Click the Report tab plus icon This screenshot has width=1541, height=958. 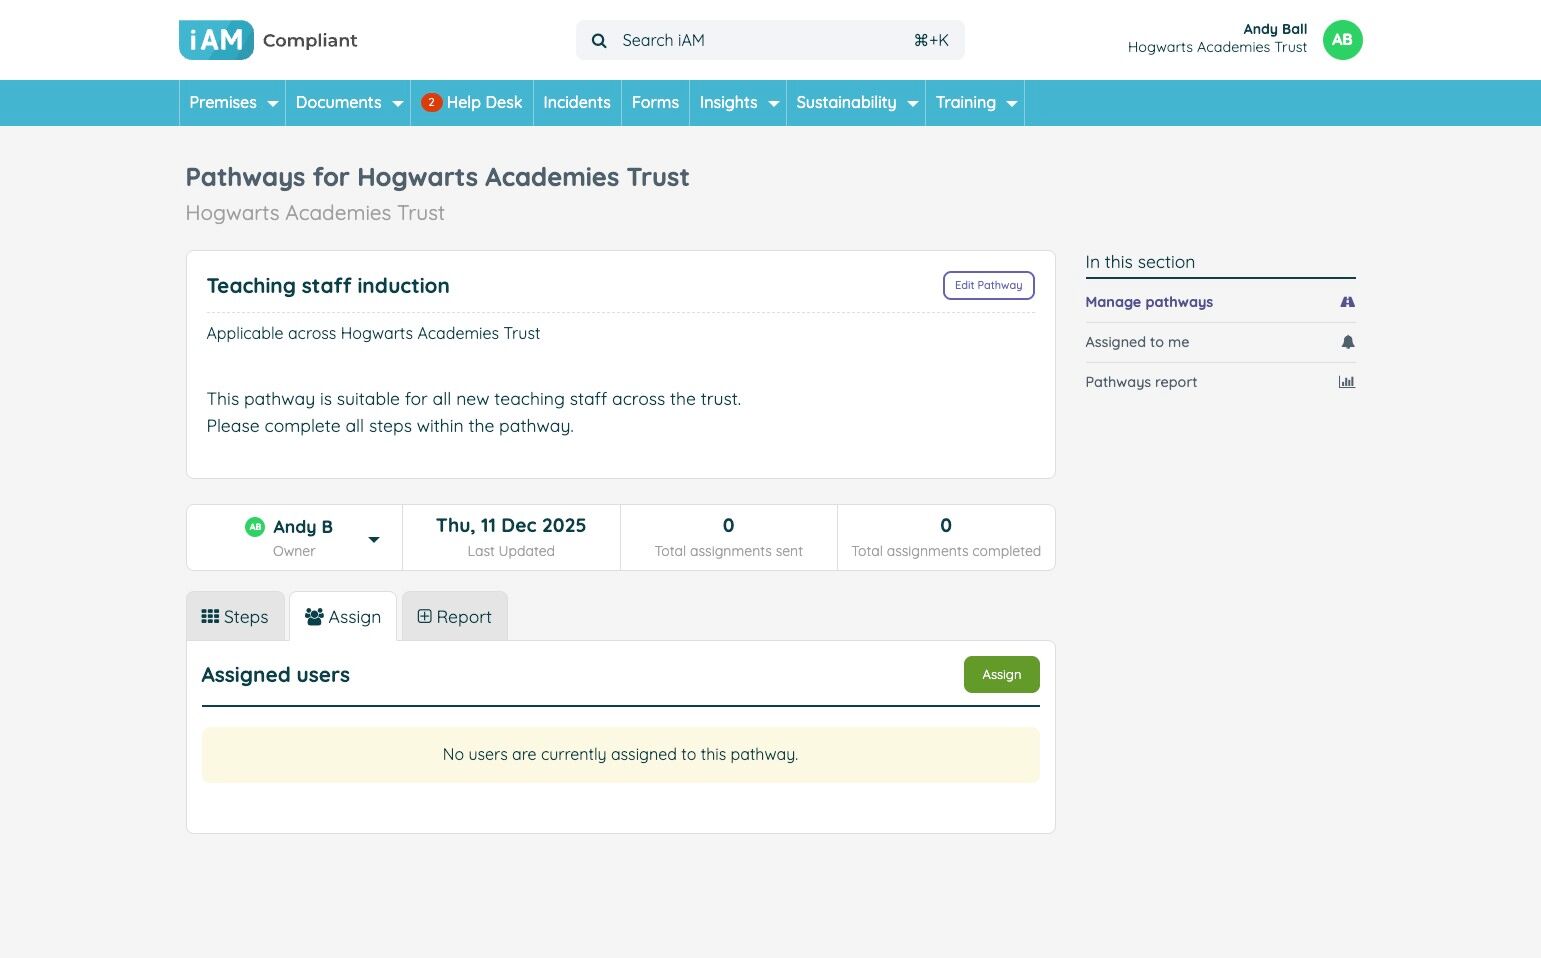pyautogui.click(x=424, y=616)
